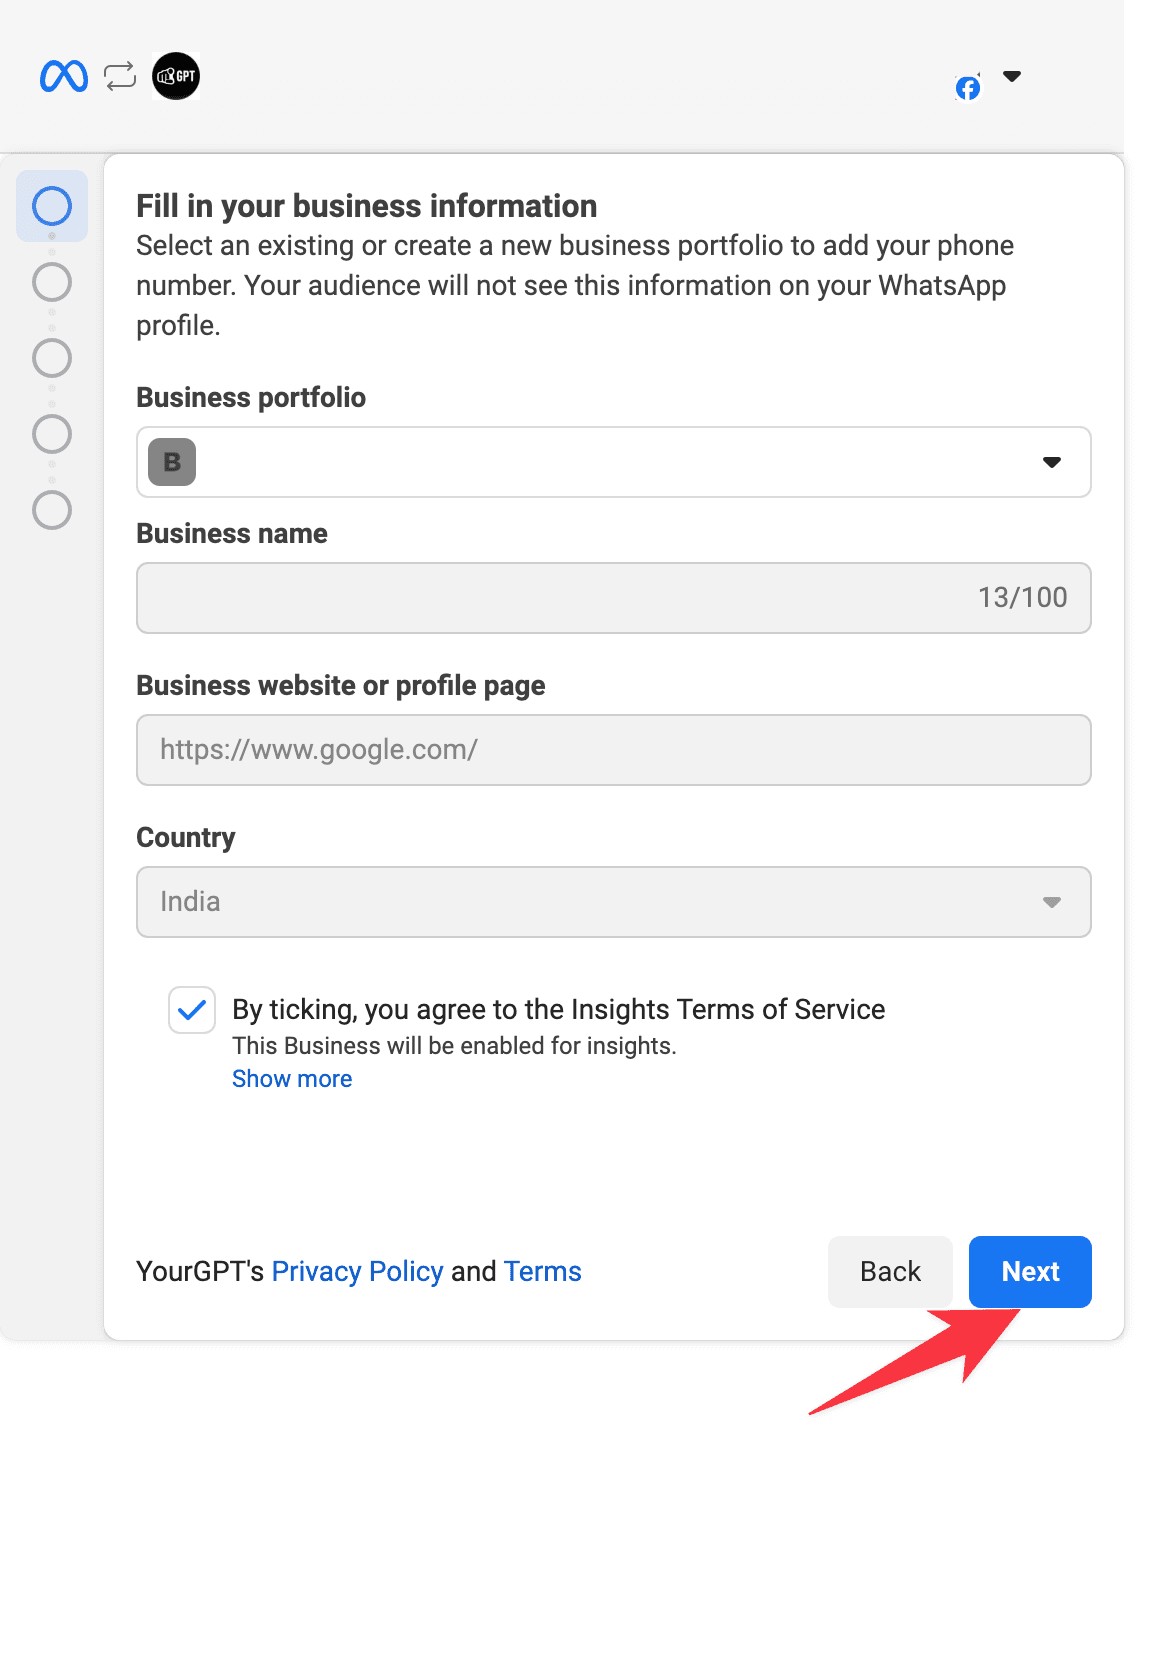This screenshot has width=1176, height=1654.
Task: Expand 'Show more' under the insights checkbox
Action: pyautogui.click(x=291, y=1078)
